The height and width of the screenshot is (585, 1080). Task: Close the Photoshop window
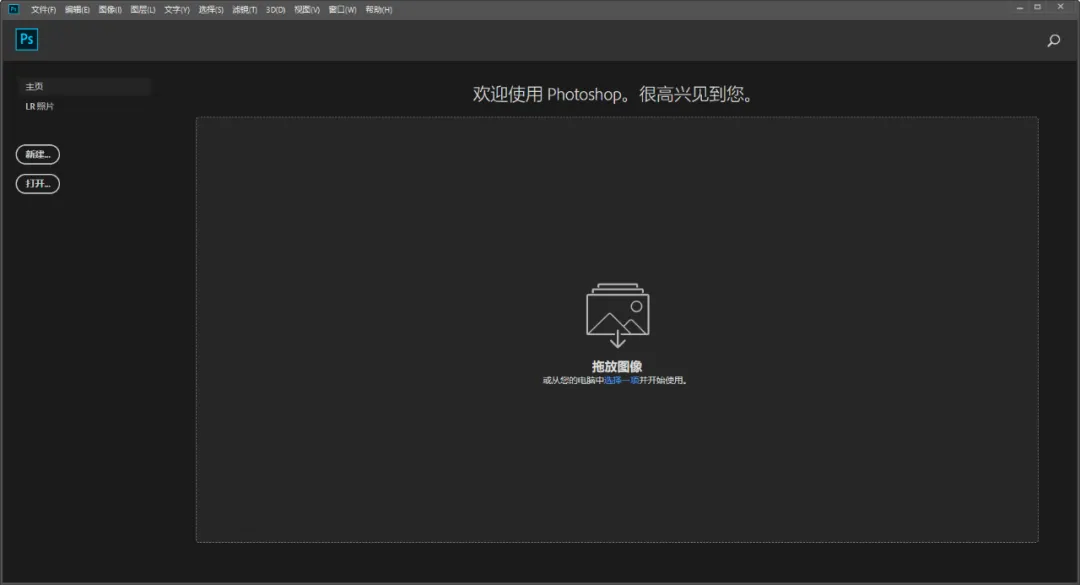(x=1060, y=8)
